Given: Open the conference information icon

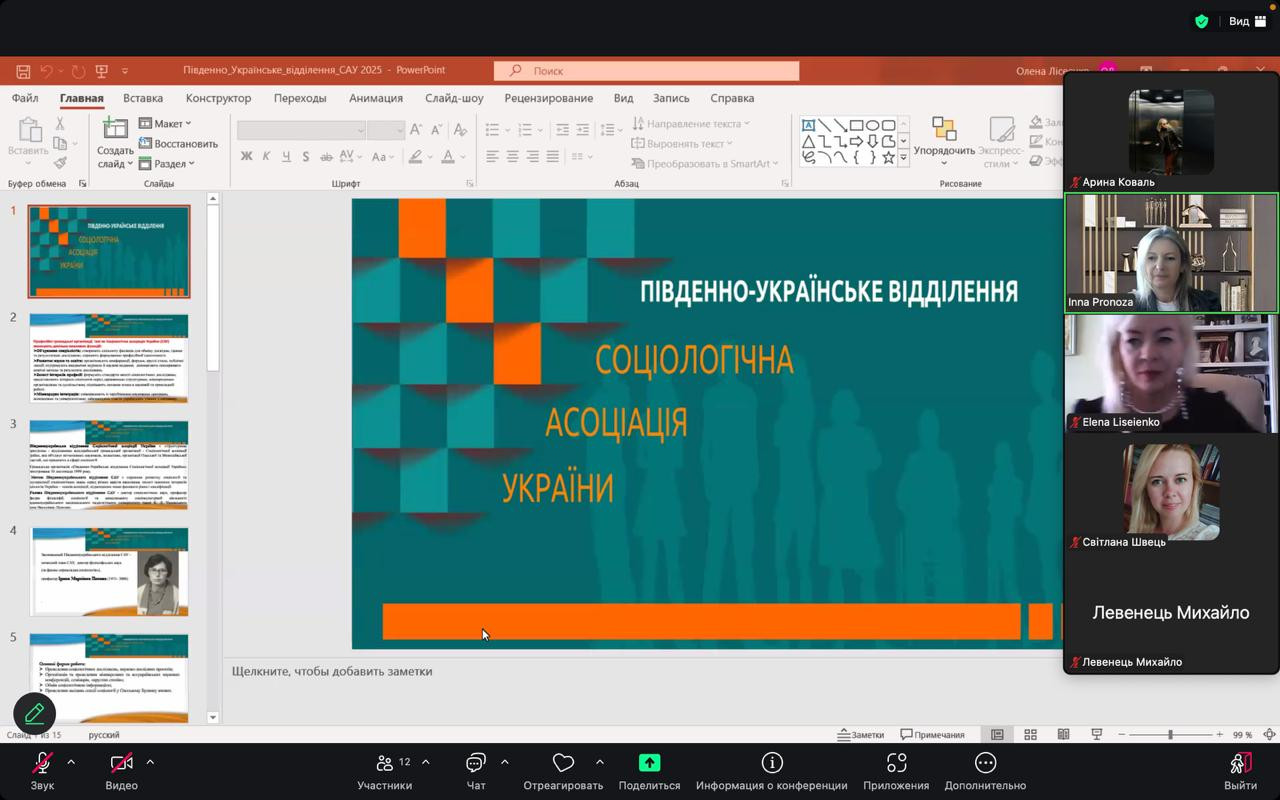Looking at the screenshot, I should pyautogui.click(x=771, y=764).
